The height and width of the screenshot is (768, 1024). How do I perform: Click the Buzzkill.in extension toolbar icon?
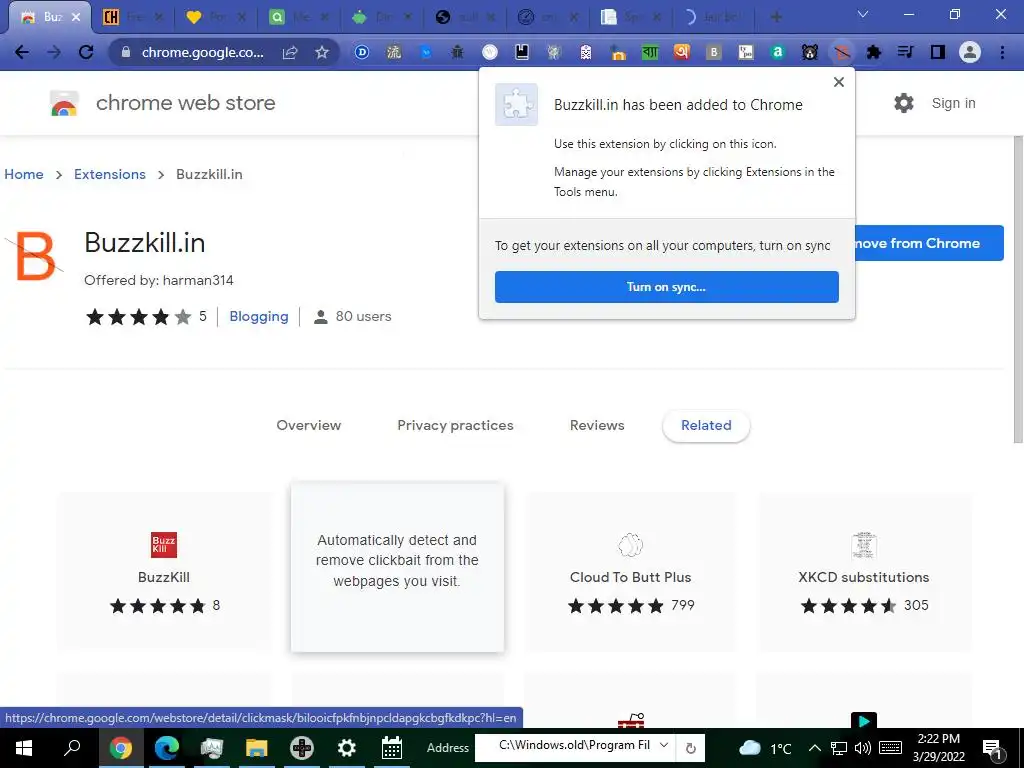coord(842,52)
